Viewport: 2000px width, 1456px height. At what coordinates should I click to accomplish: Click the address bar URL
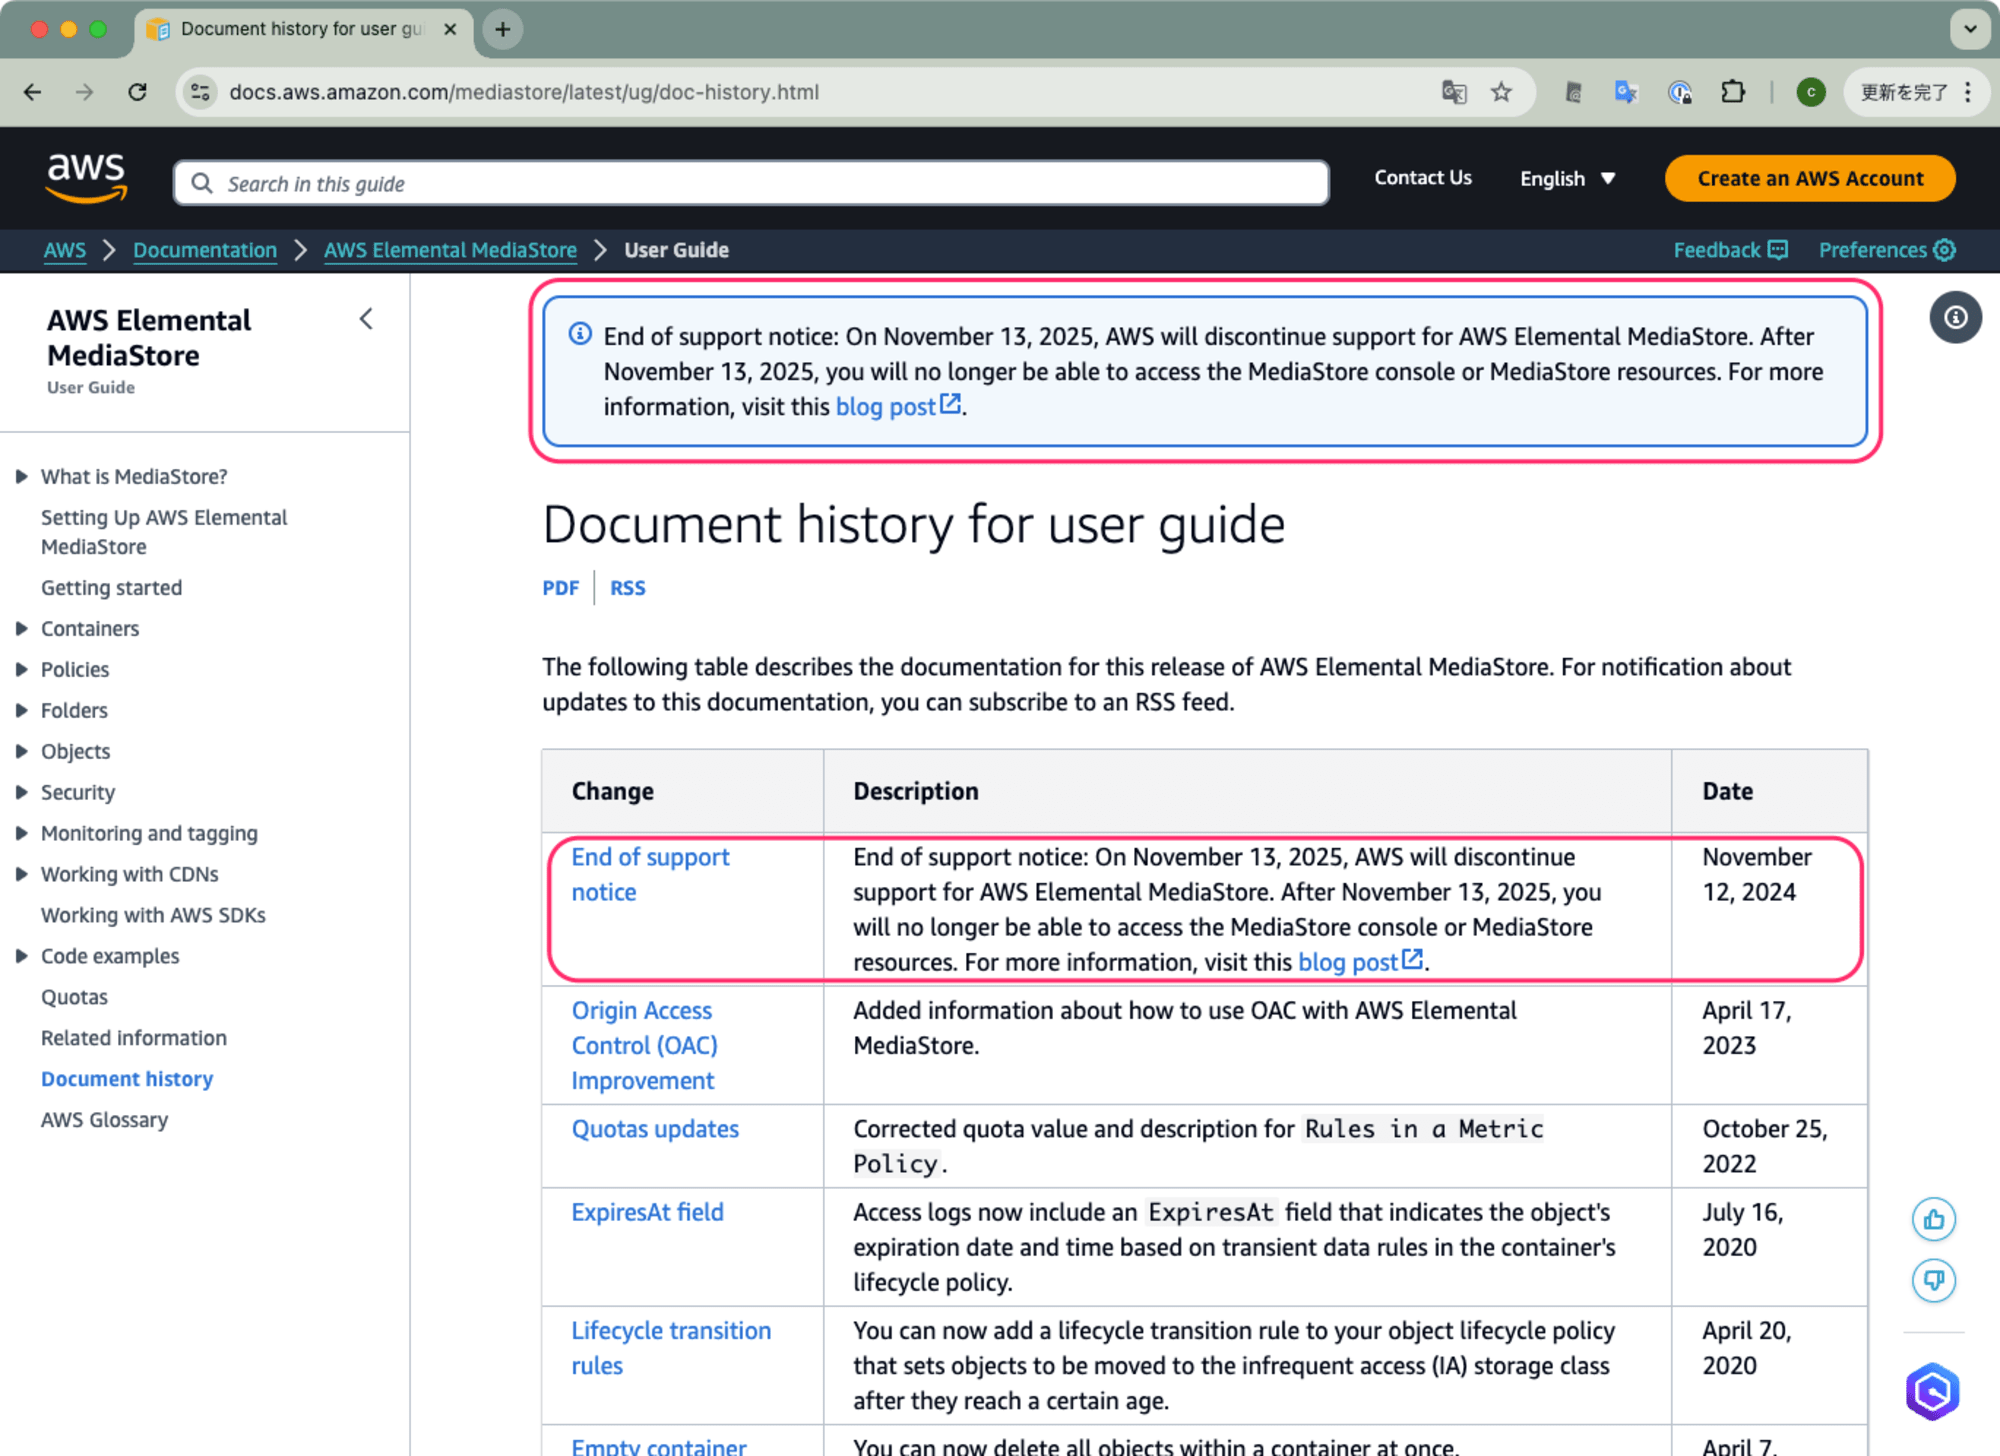[x=524, y=92]
